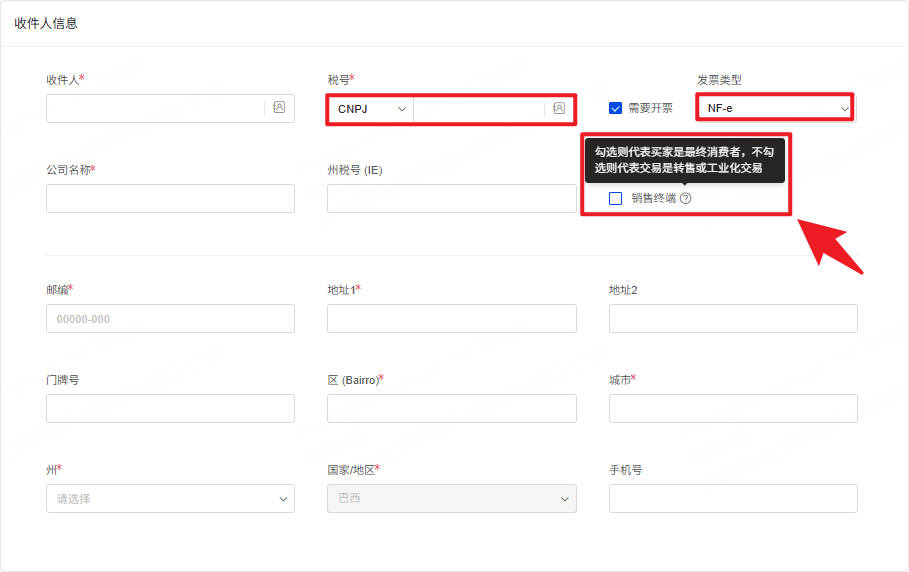This screenshot has height=572, width=909.
Task: Click the 州税号 (IE) field label
Action: click(x=355, y=170)
